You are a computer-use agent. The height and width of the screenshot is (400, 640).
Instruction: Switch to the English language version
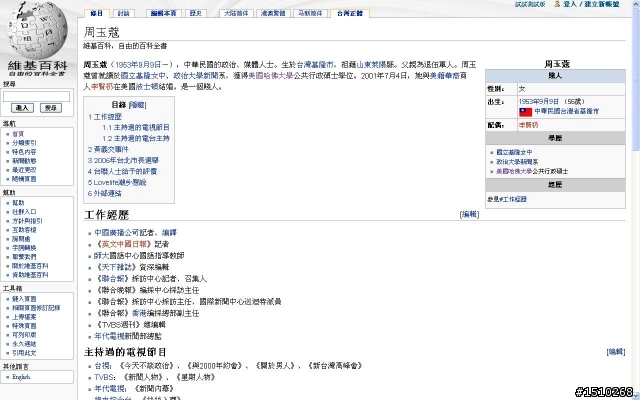pos(21,377)
